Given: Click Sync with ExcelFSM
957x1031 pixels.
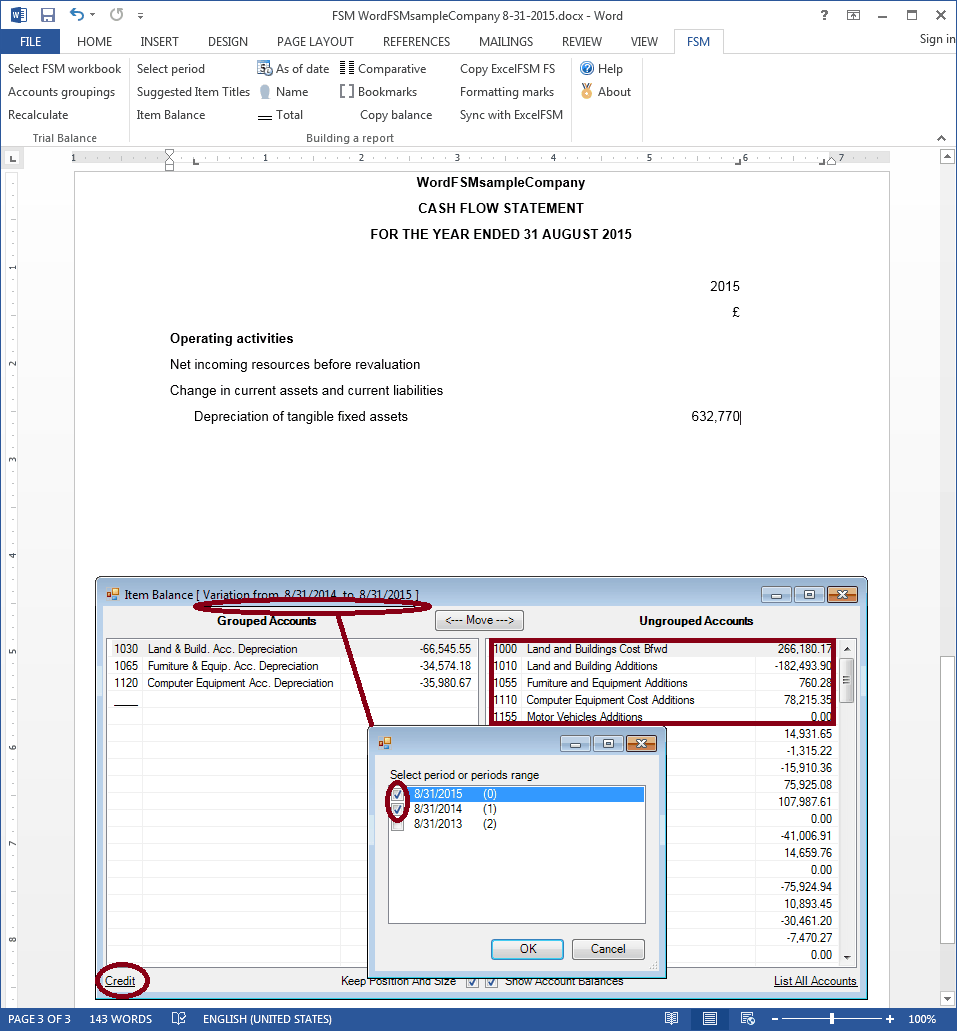Looking at the screenshot, I should point(511,114).
